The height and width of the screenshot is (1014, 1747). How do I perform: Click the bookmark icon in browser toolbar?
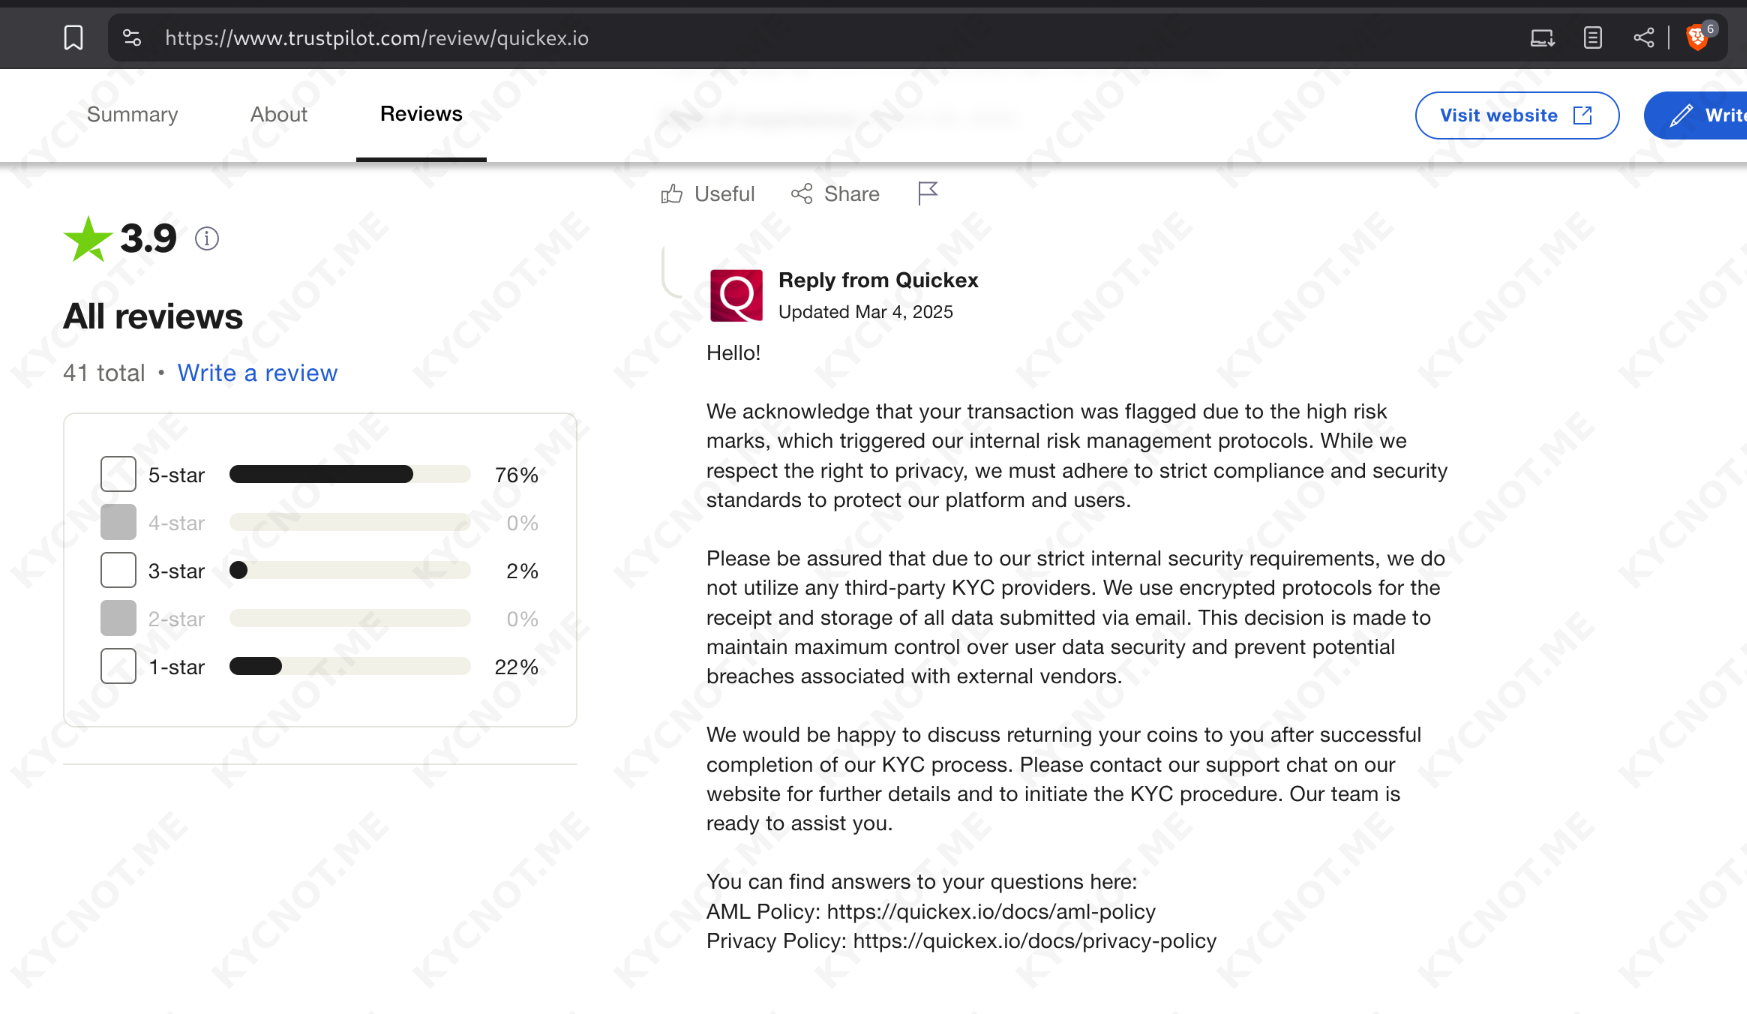73,38
